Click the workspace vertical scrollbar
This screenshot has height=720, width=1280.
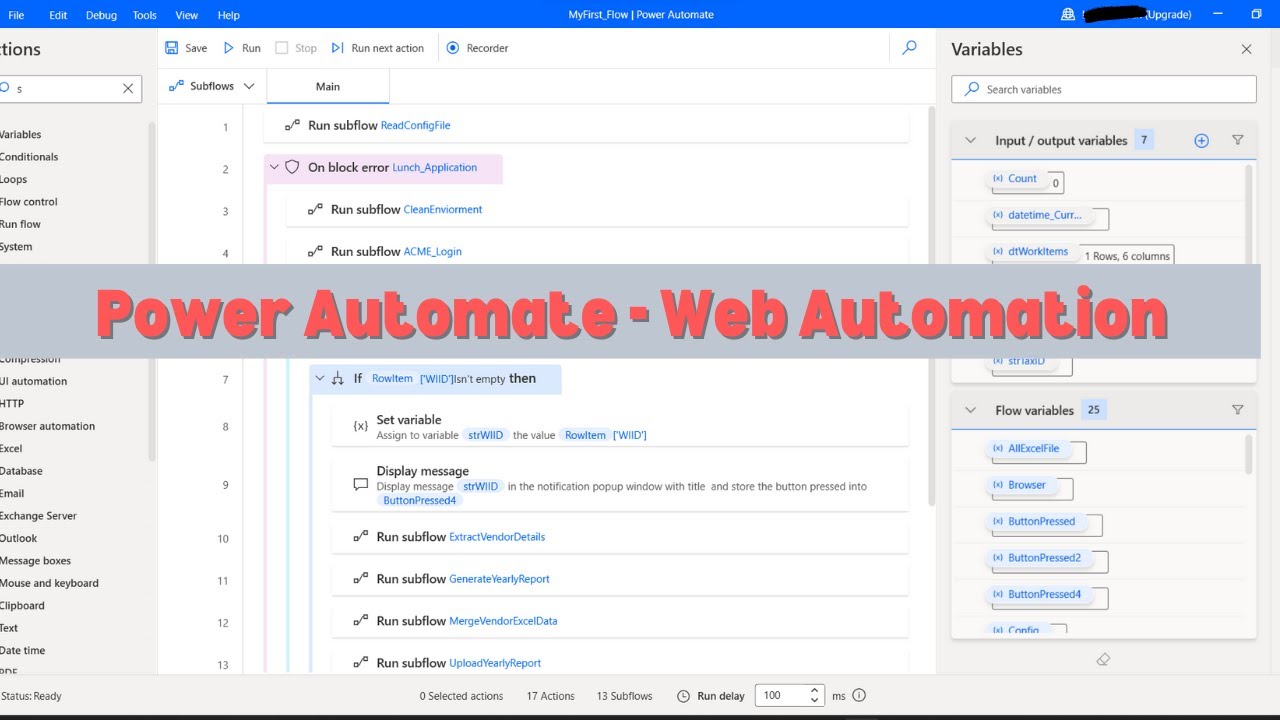pyautogui.click(x=931, y=305)
